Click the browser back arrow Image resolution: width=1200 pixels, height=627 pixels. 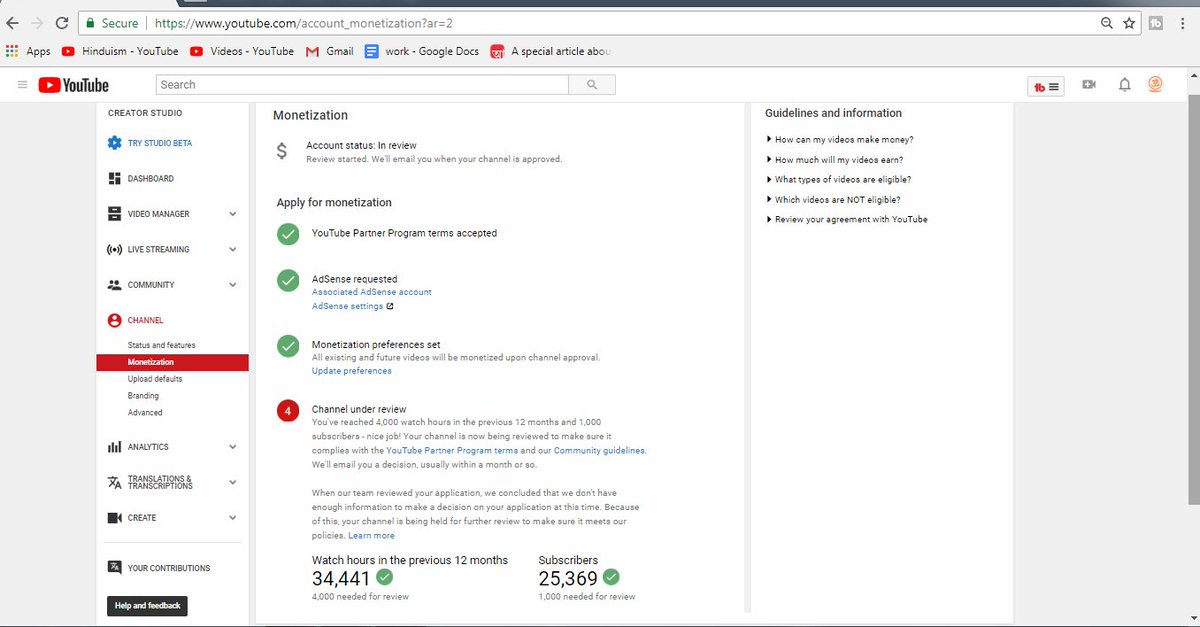point(13,22)
